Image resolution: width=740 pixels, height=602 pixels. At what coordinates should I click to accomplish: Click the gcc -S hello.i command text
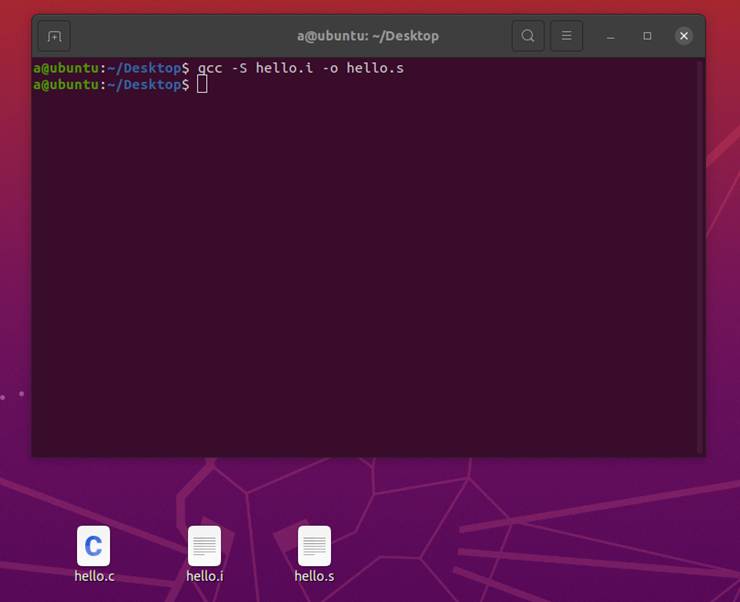pyautogui.click(x=255, y=68)
